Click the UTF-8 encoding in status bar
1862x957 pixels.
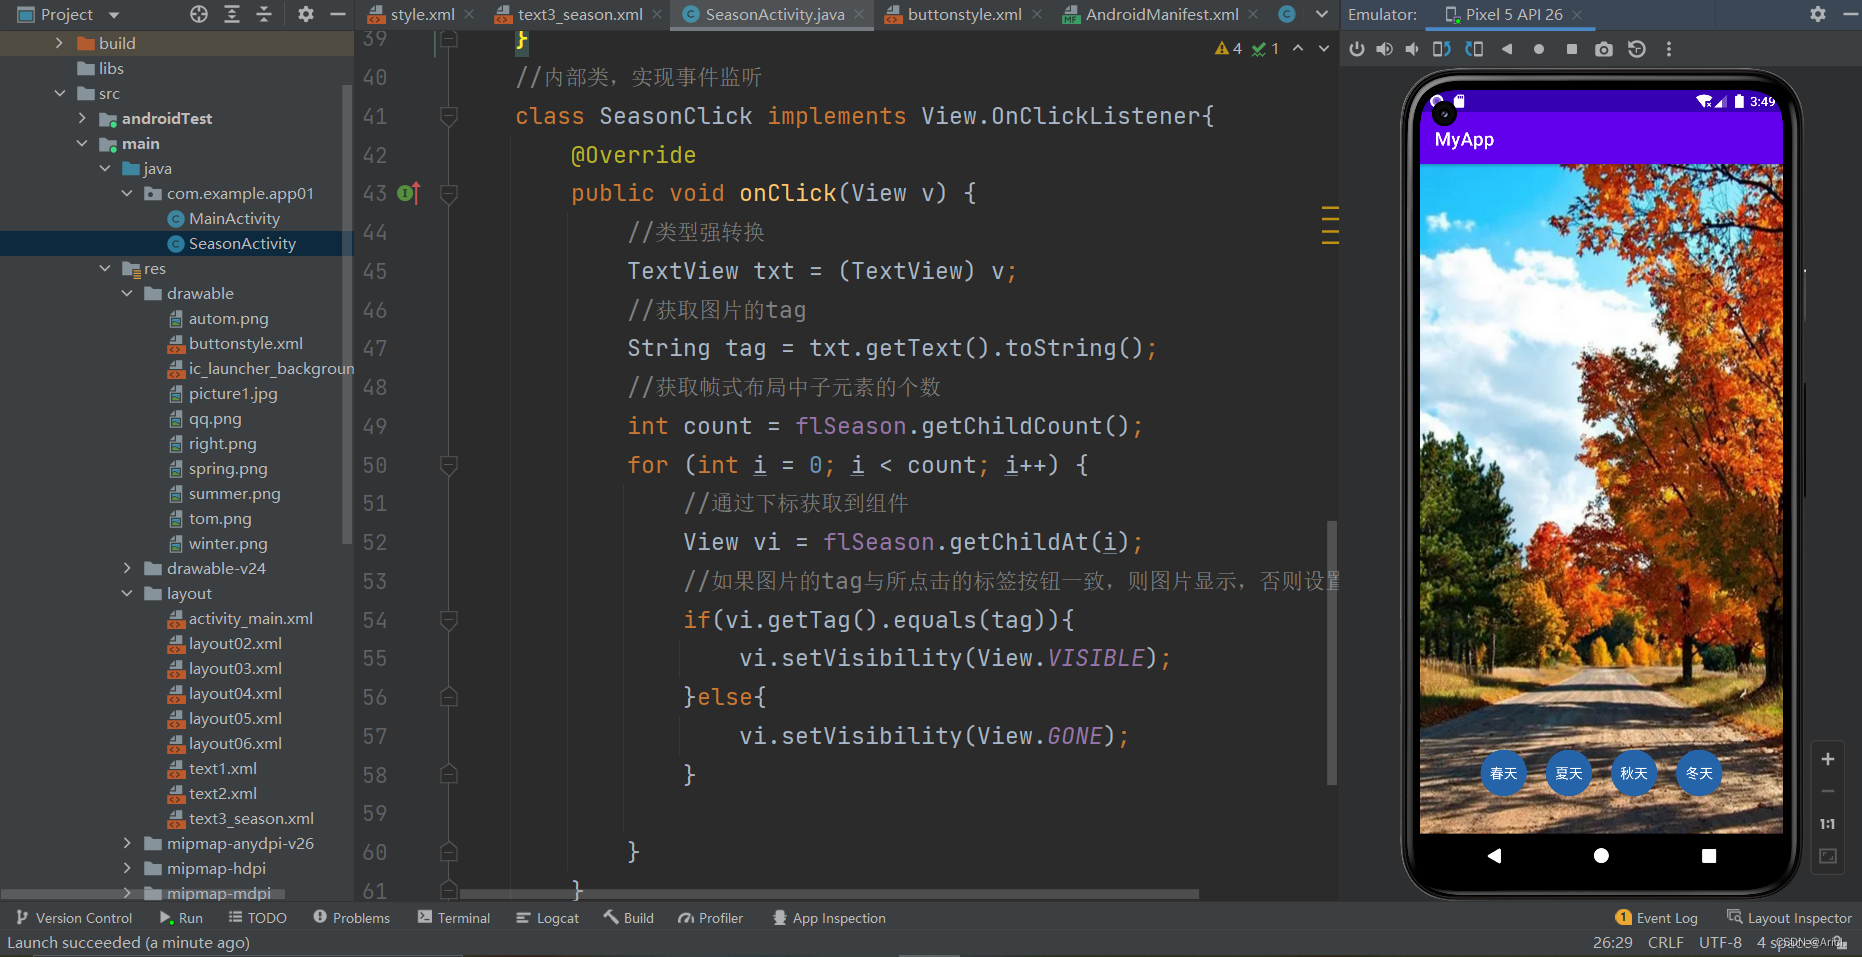click(x=1720, y=942)
